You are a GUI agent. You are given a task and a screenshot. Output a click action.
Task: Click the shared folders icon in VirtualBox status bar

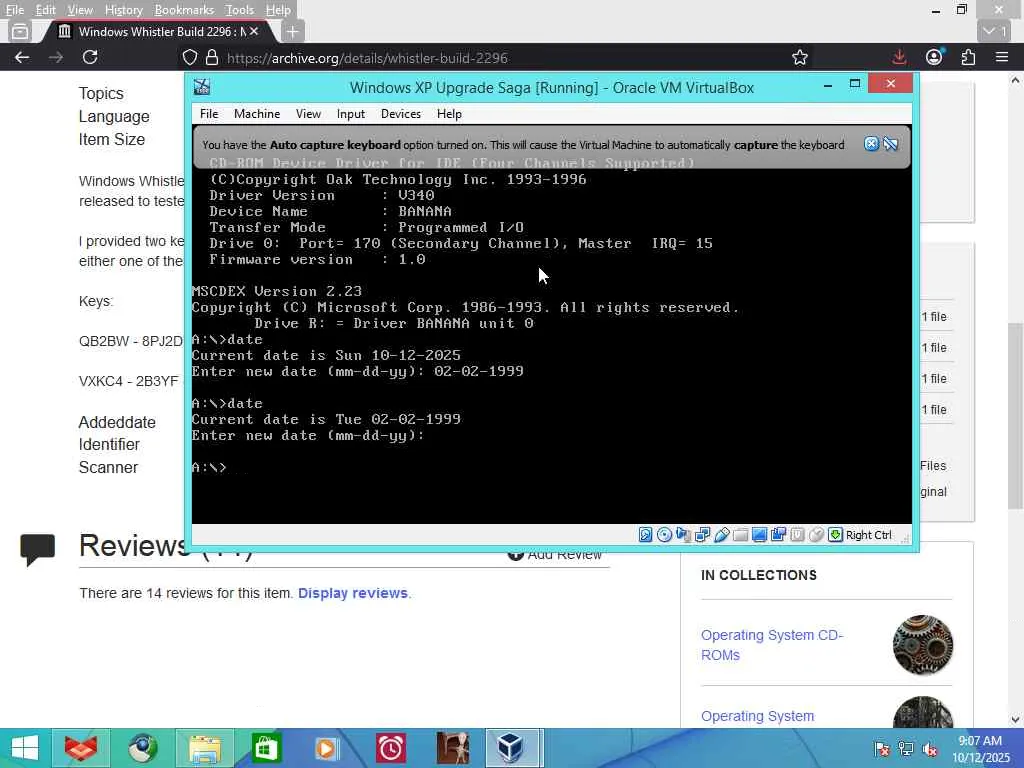741,535
